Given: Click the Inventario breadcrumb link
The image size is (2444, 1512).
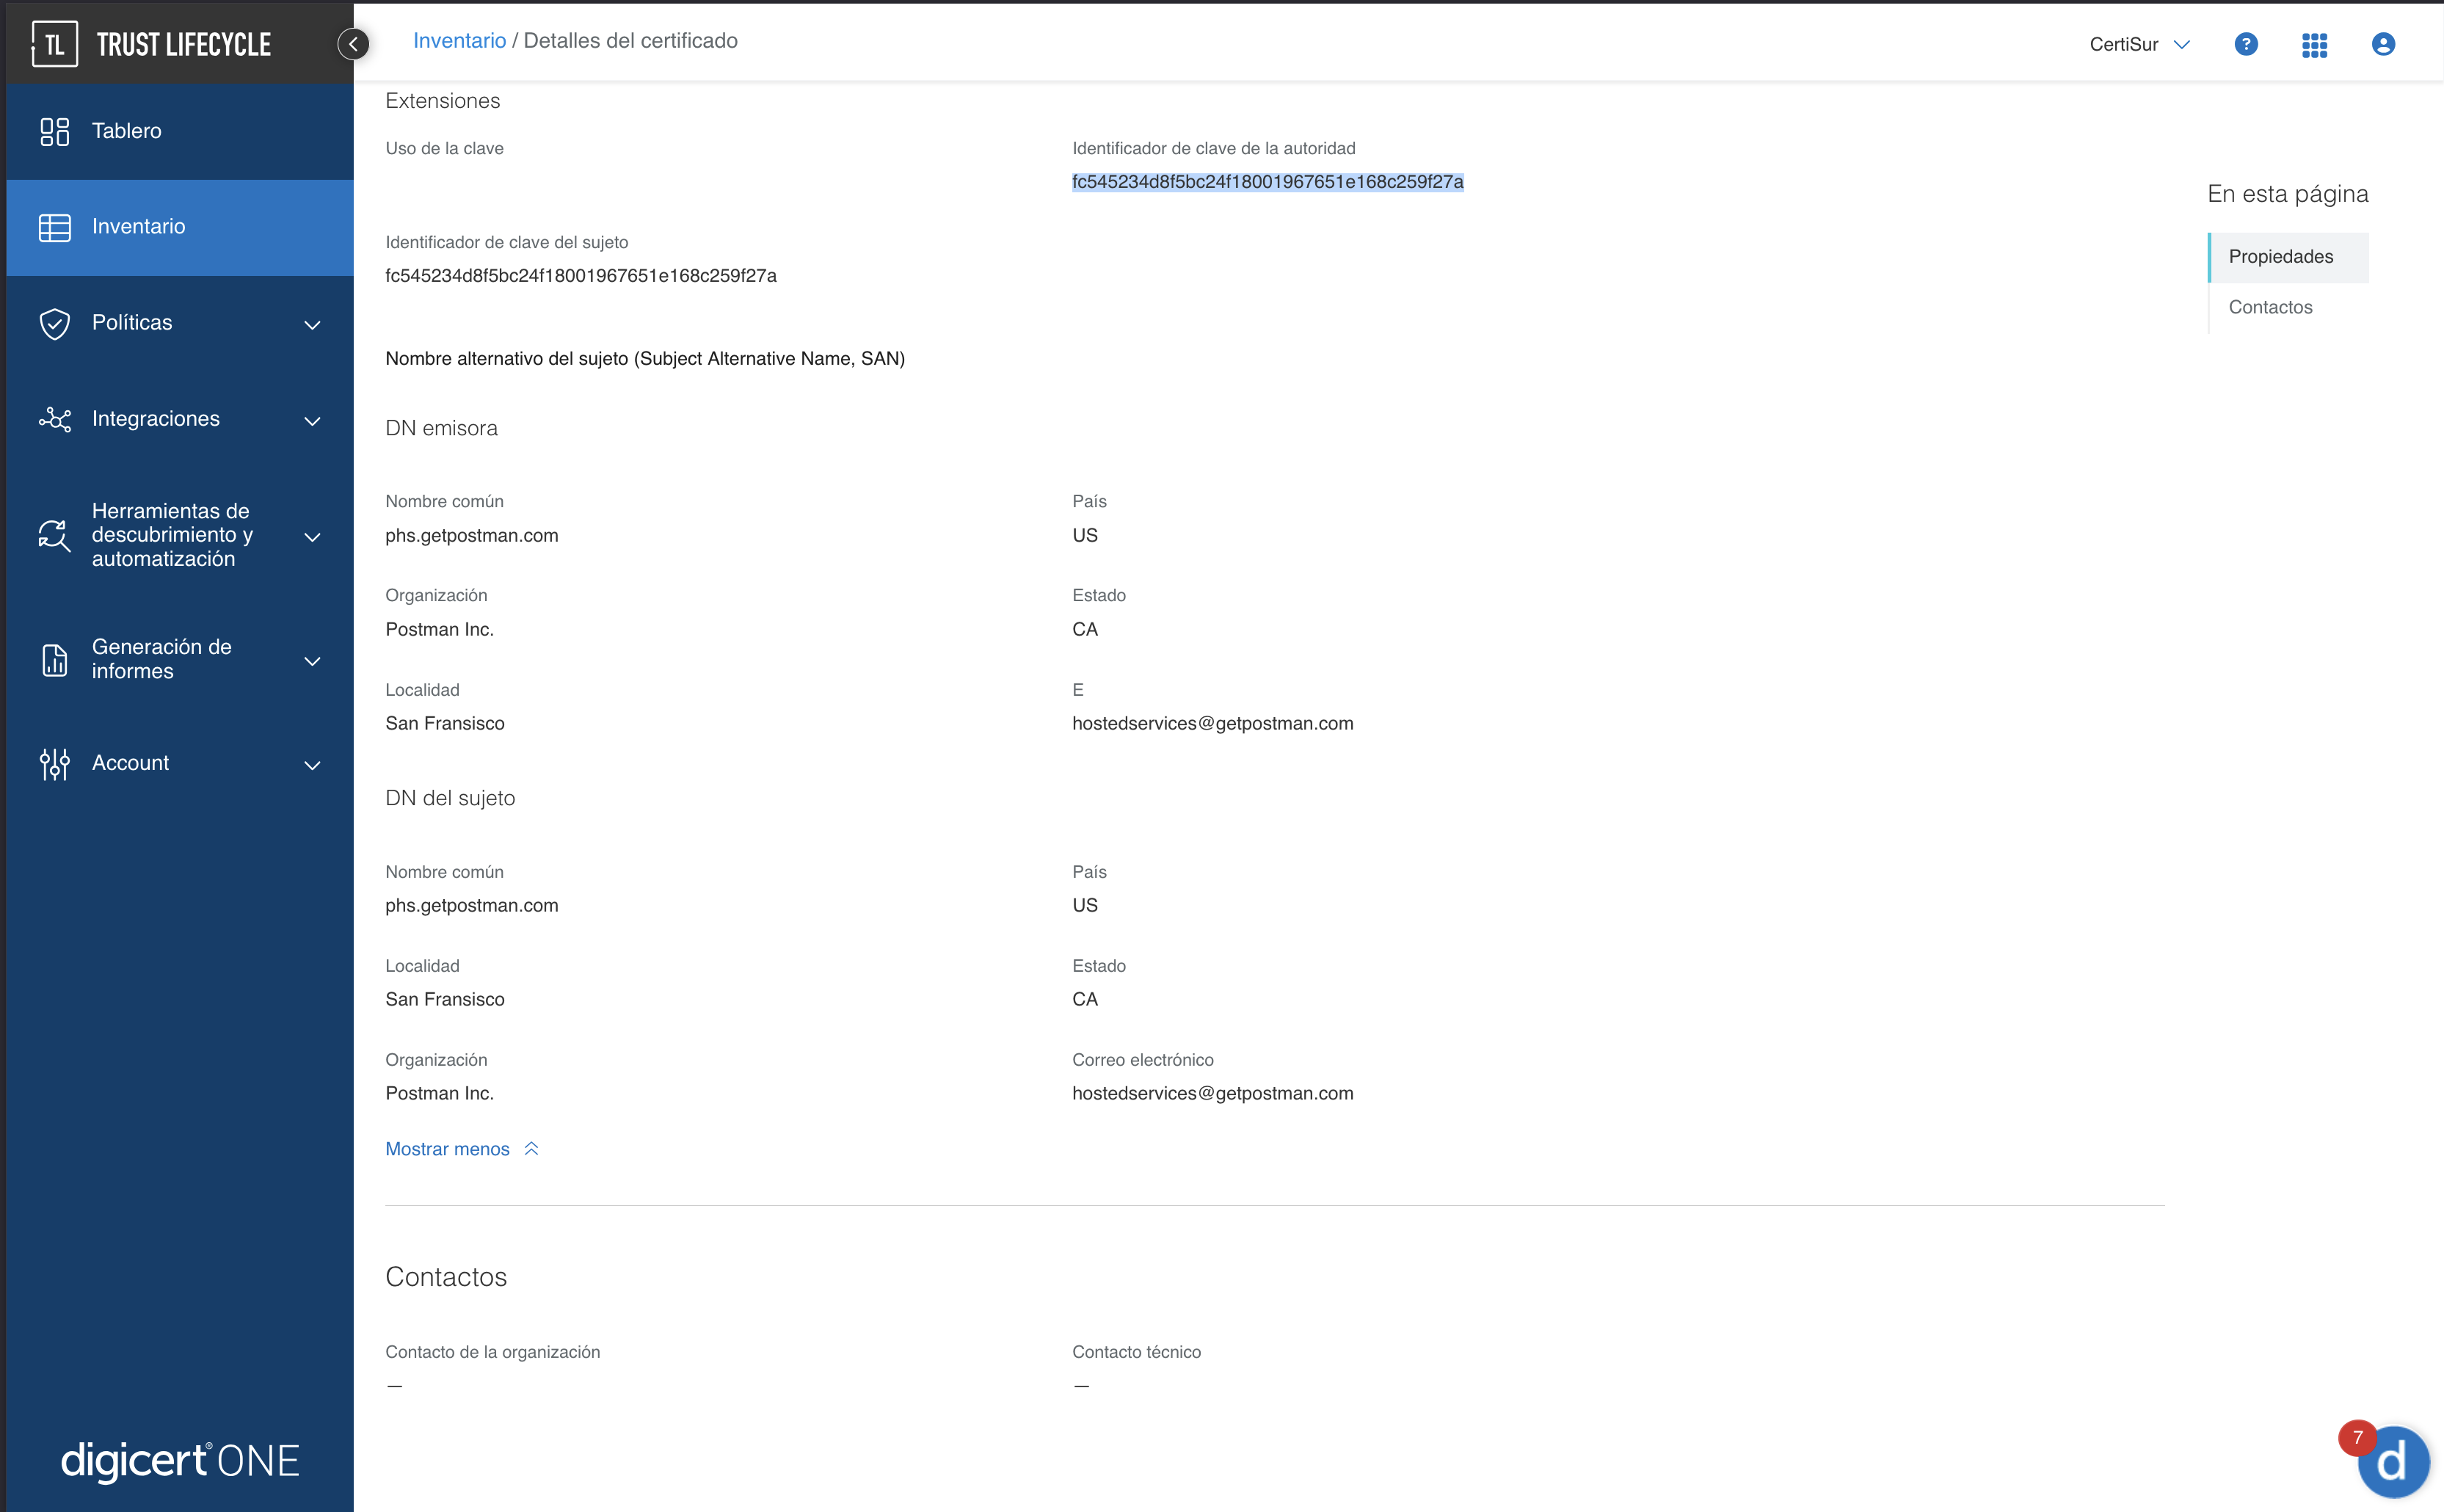Looking at the screenshot, I should 459,40.
